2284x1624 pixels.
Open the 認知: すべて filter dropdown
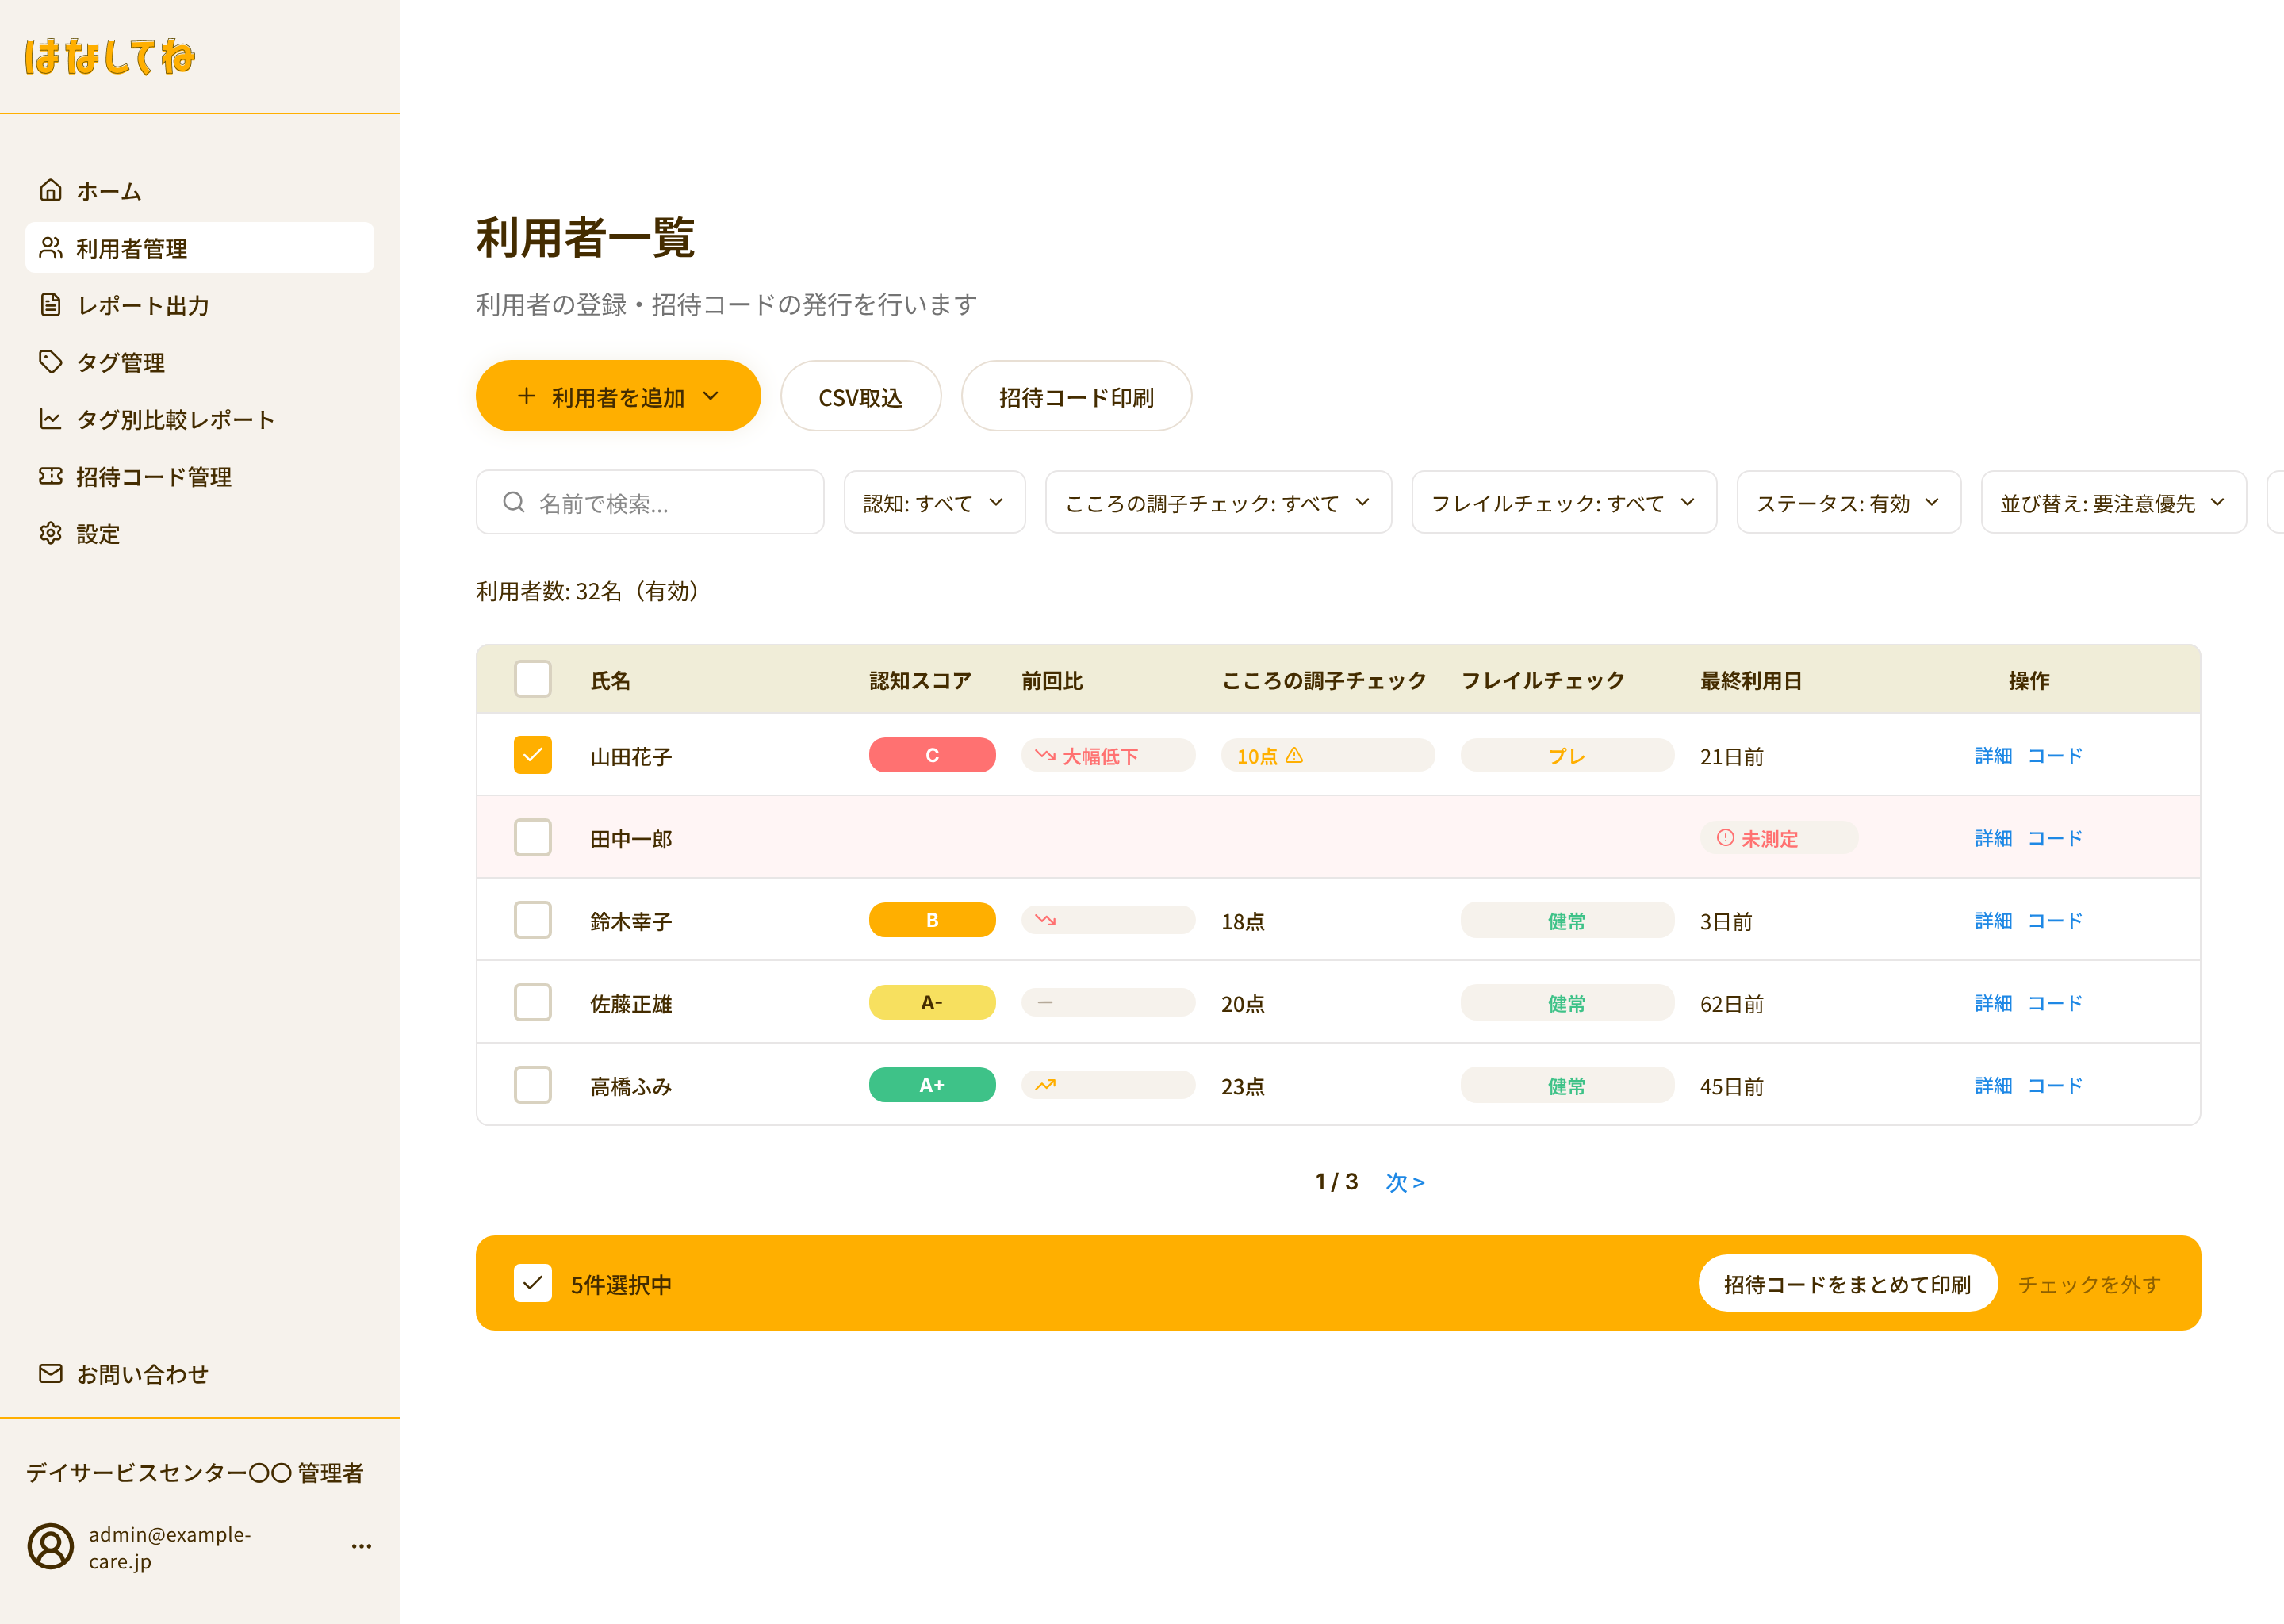coord(933,502)
